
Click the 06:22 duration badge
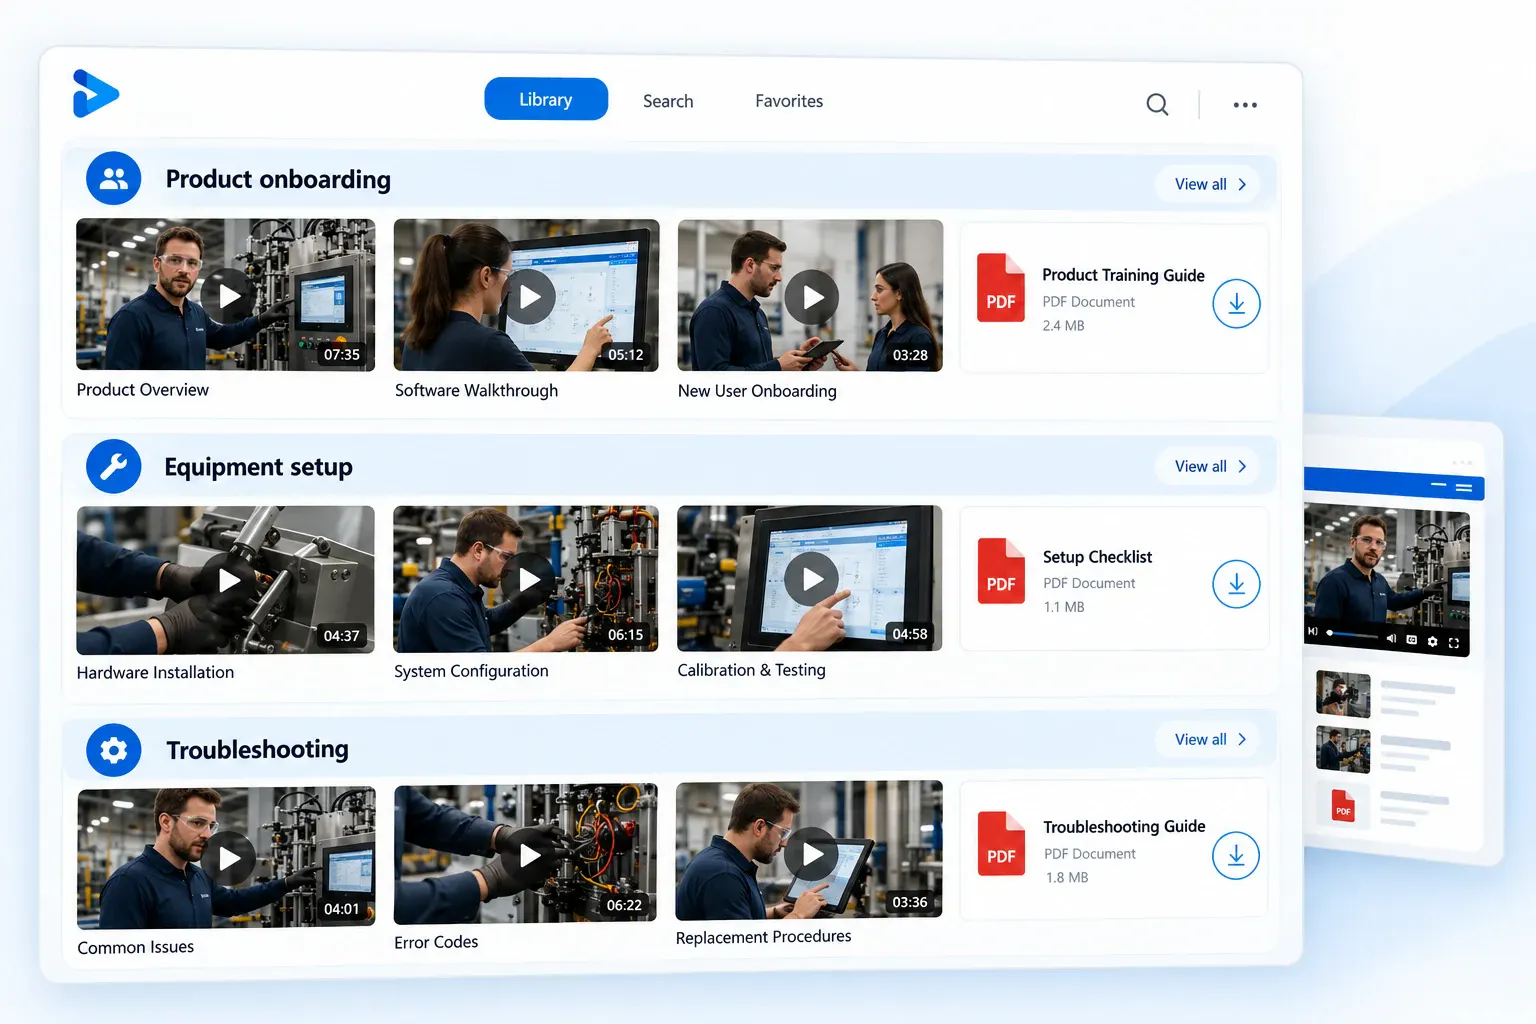pos(624,905)
